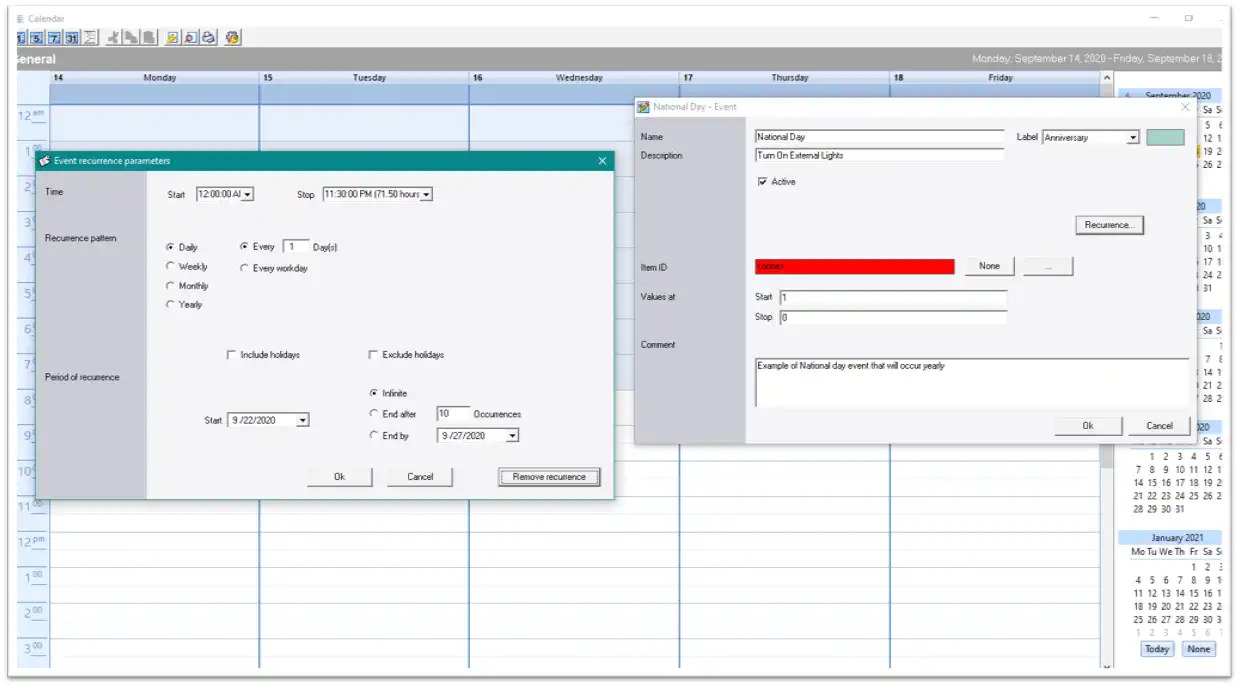This screenshot has height=687, width=1239.
Task: Switch to 7-day week view icon
Action: coord(54,38)
